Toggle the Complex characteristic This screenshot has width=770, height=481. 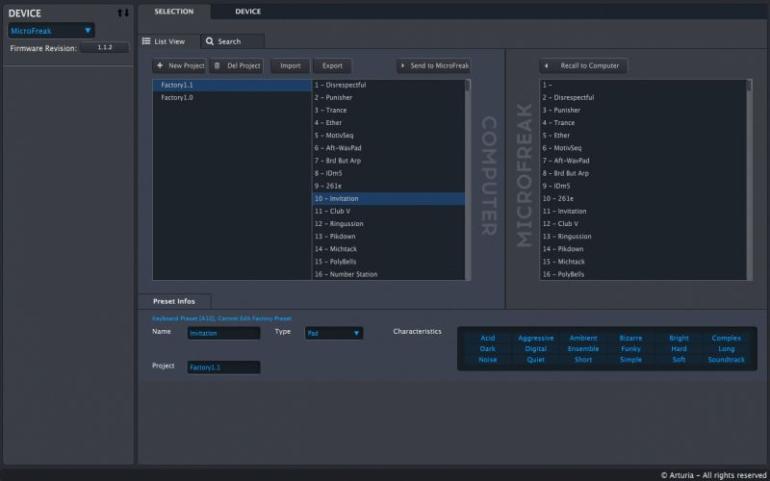726,338
